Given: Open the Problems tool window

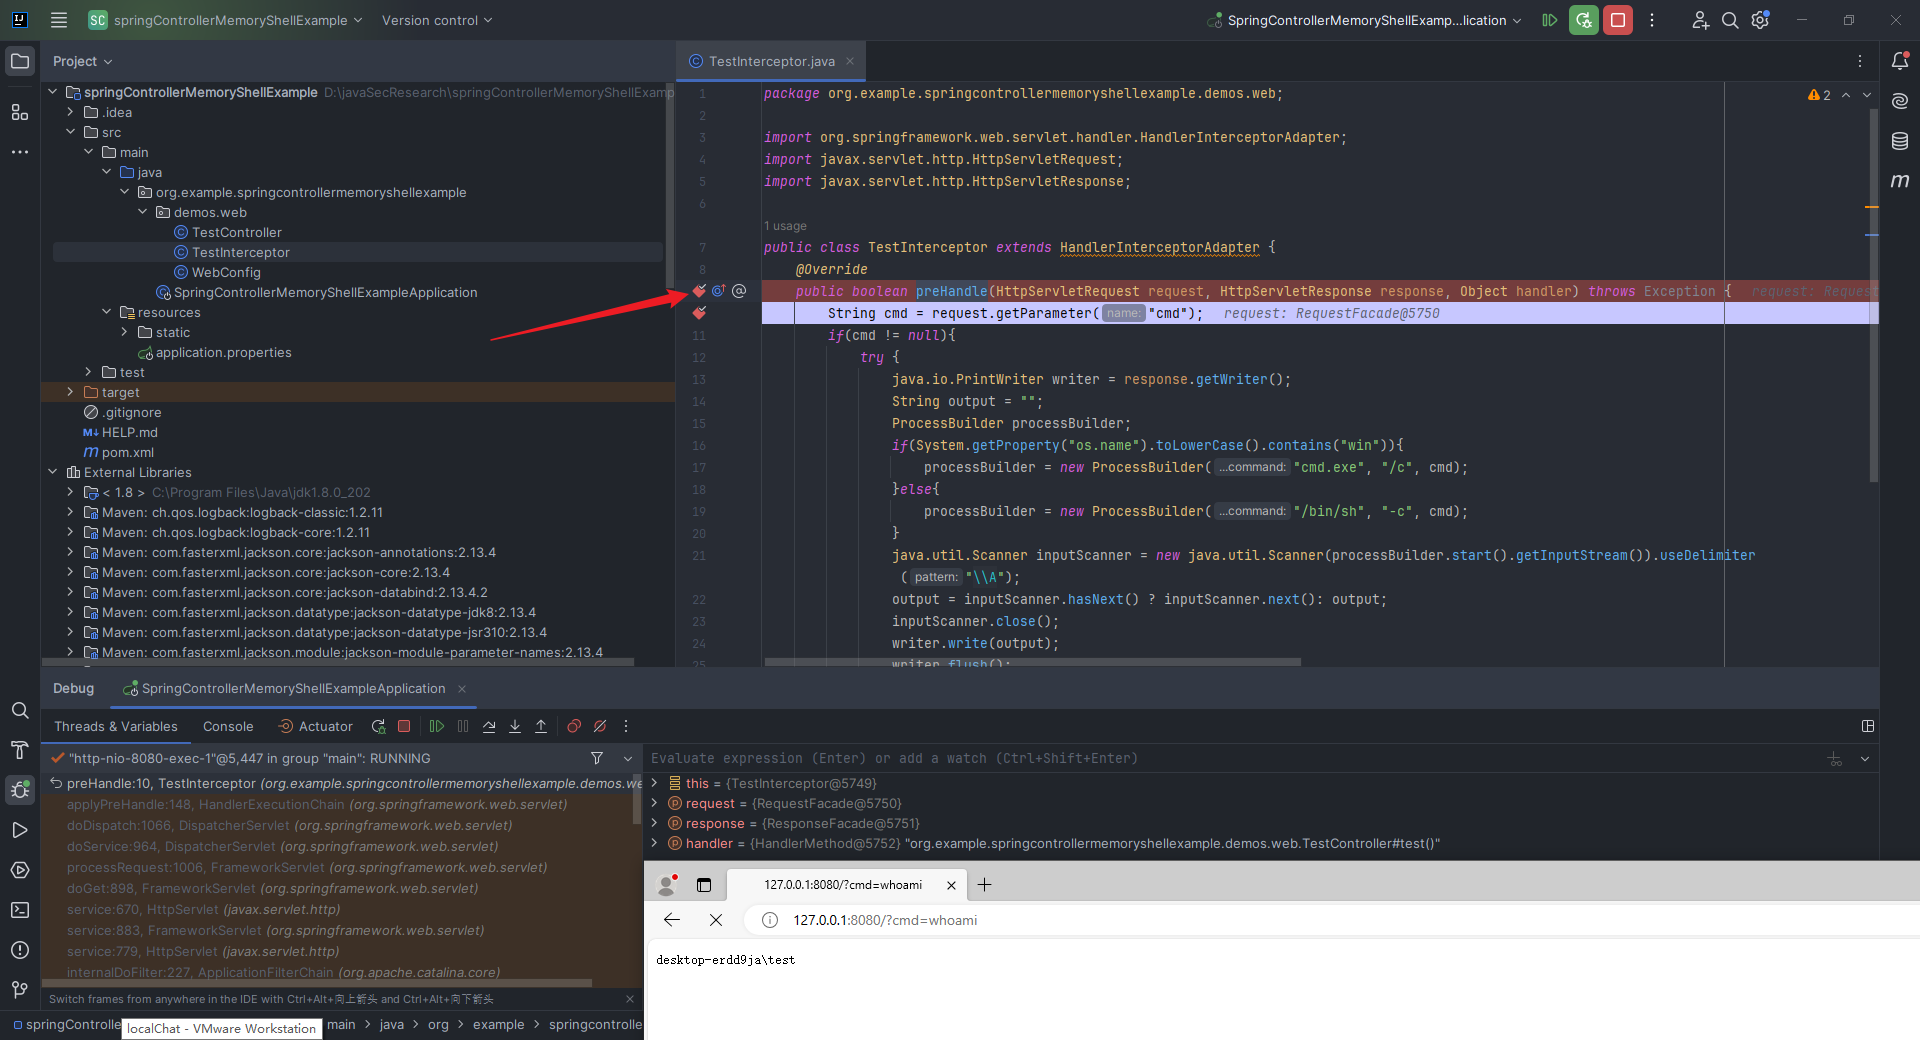Looking at the screenshot, I should coord(20,950).
